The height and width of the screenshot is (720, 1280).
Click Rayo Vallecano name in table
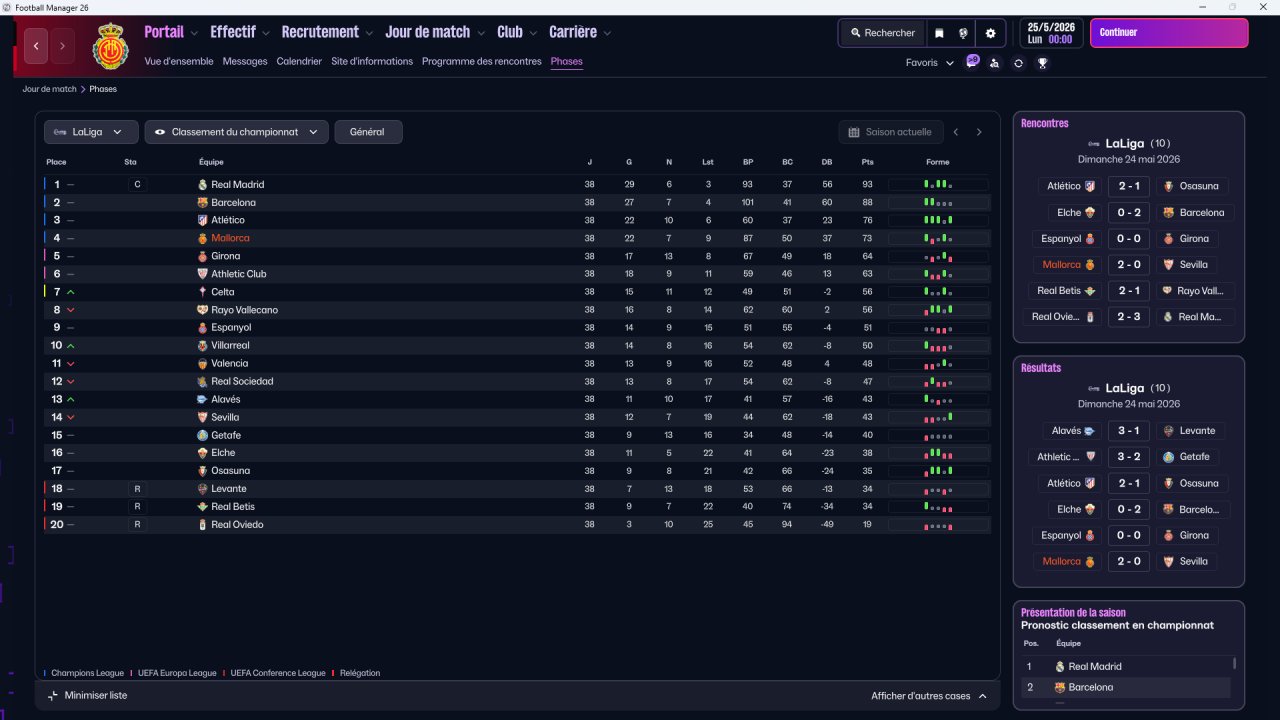pyautogui.click(x=245, y=310)
